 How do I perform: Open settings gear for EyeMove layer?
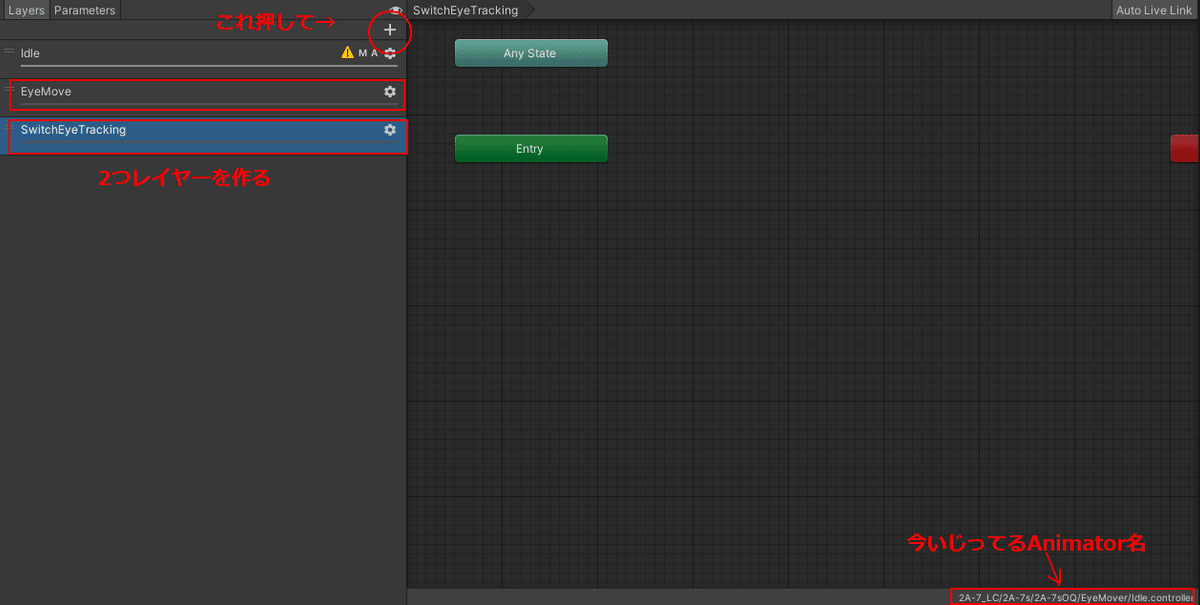click(x=390, y=91)
